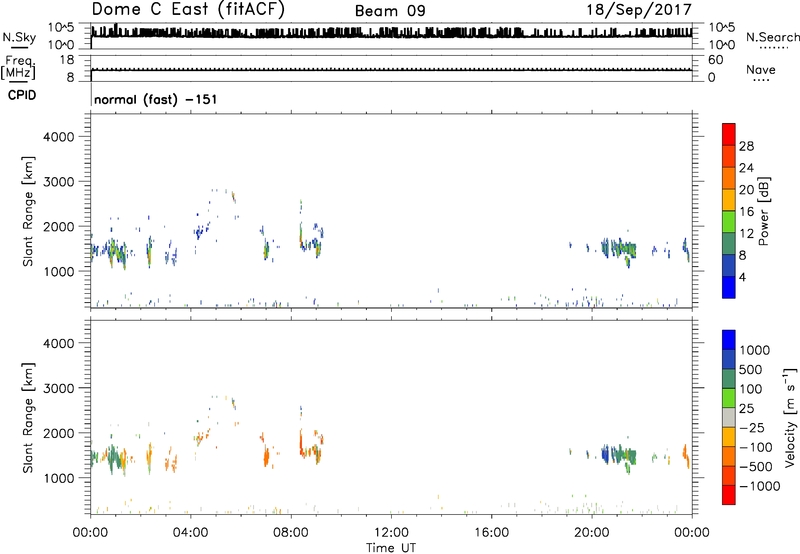Screen dimensions: 800x554
Task: Click the '18' frequency axis tick
Action: pyautogui.click(x=67, y=60)
